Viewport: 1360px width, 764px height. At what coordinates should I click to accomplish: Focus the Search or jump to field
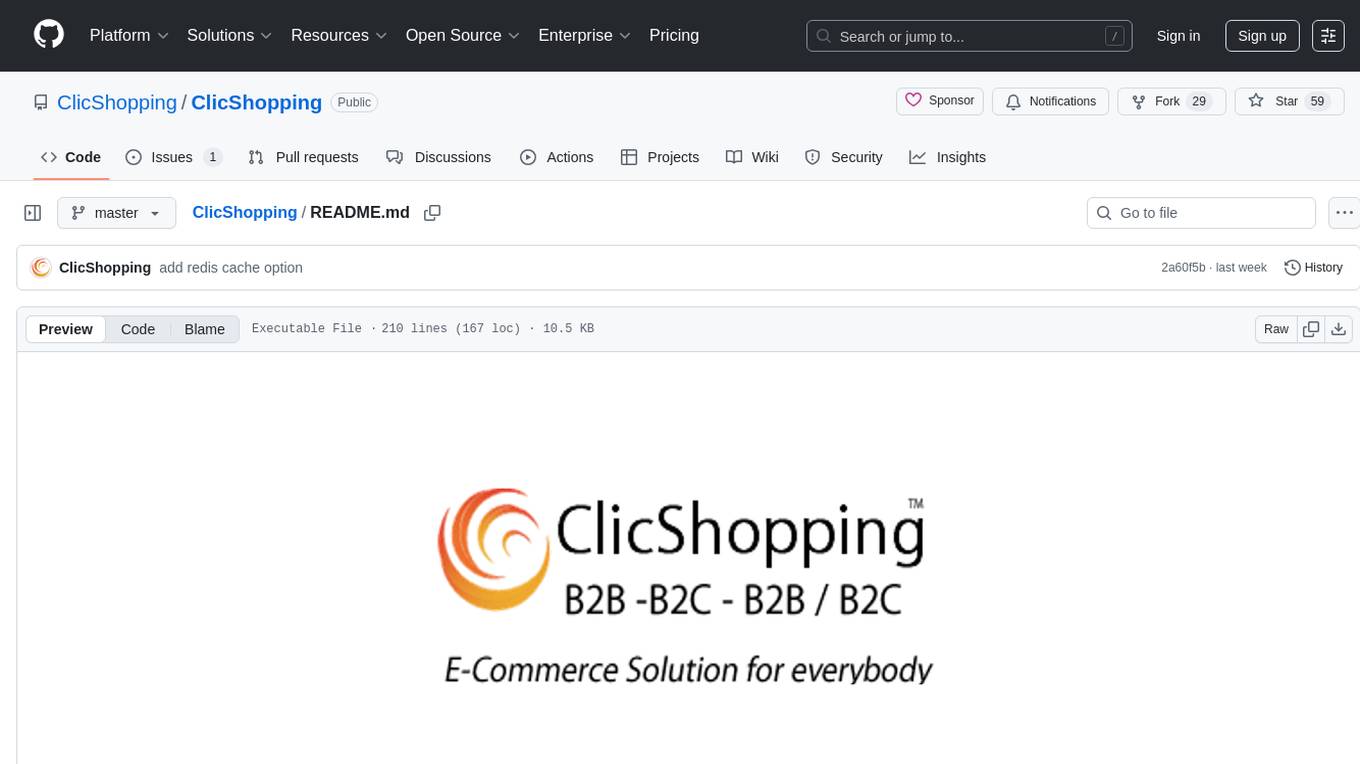pos(969,35)
